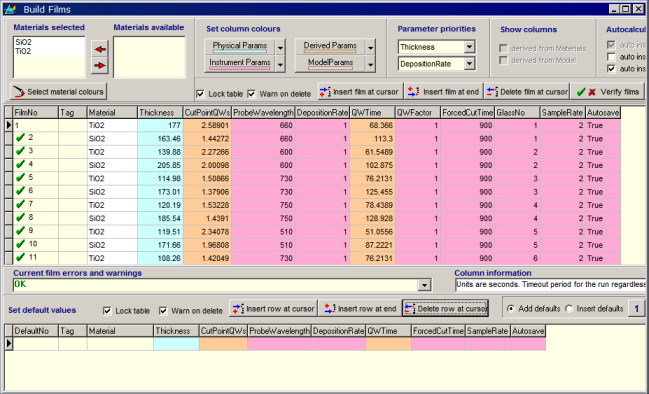
Task: Open Thickness priority dropdown
Action: pyautogui.click(x=469, y=47)
